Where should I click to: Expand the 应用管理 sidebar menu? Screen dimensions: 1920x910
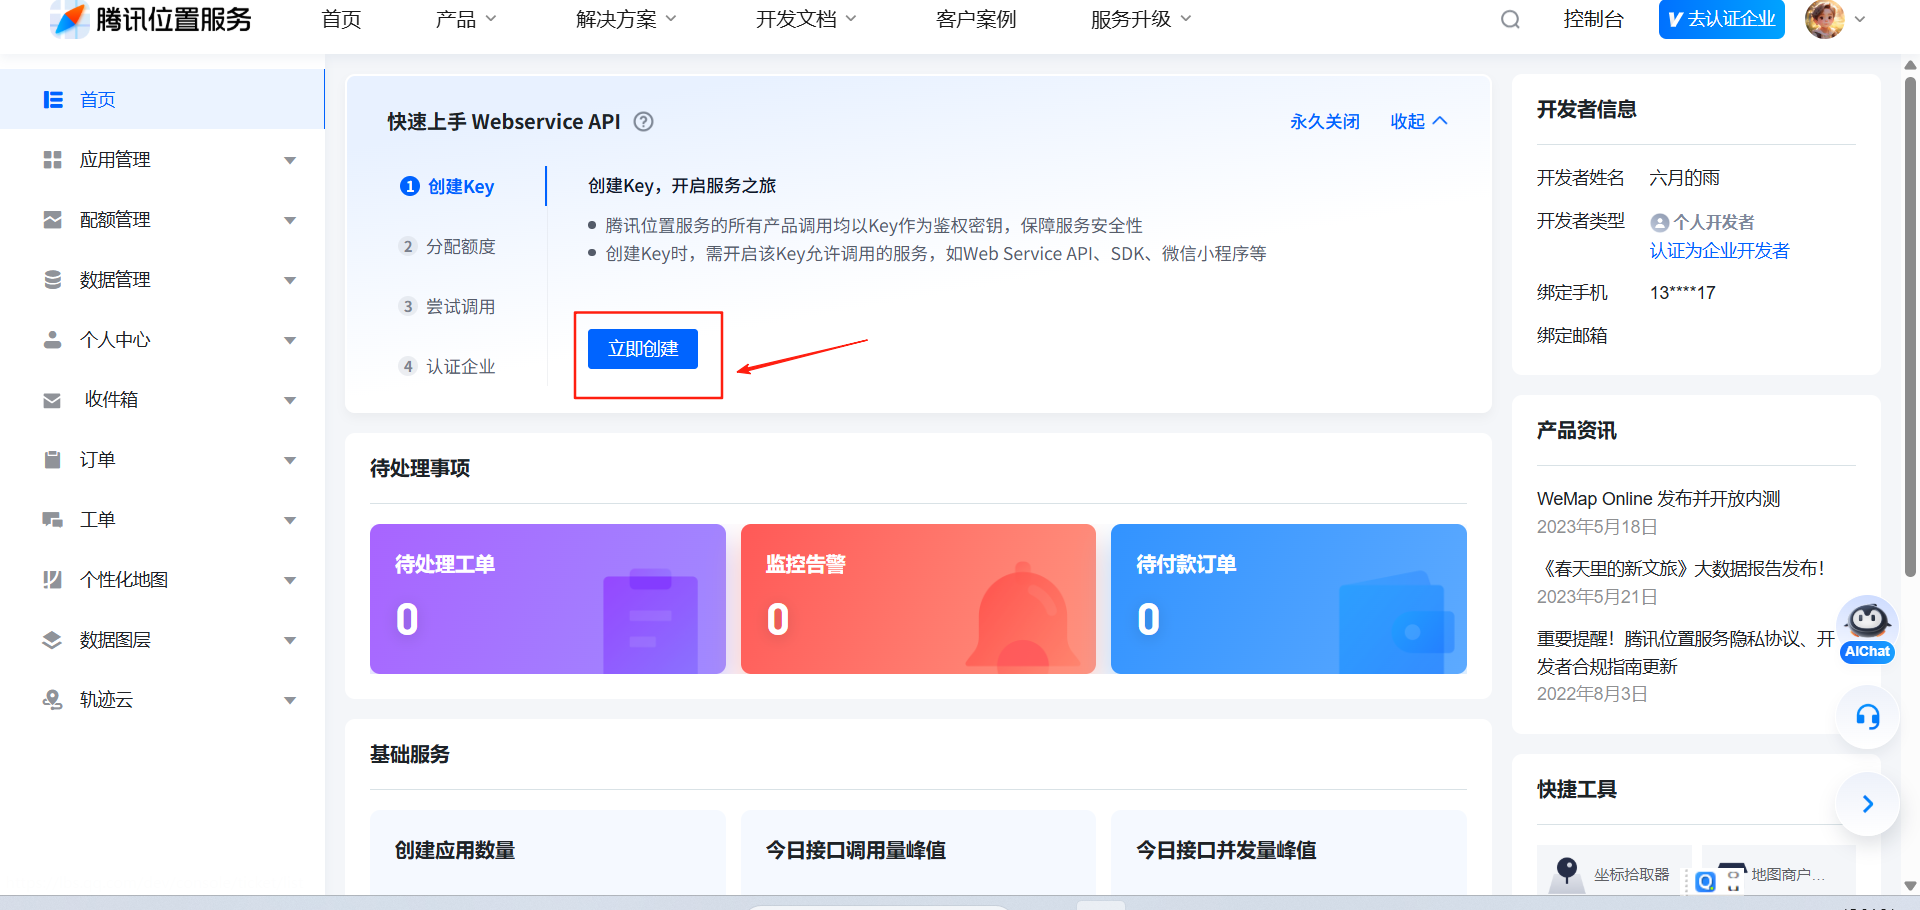(x=290, y=161)
